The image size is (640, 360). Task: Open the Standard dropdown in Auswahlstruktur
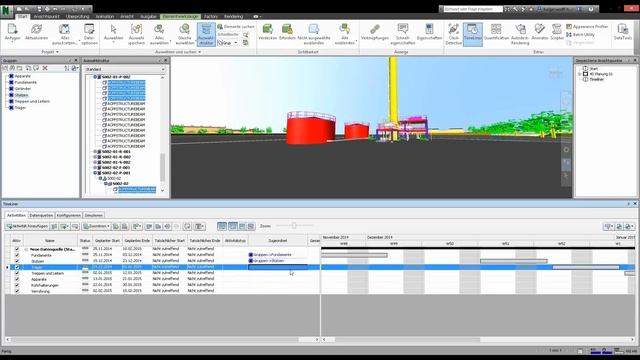point(124,69)
